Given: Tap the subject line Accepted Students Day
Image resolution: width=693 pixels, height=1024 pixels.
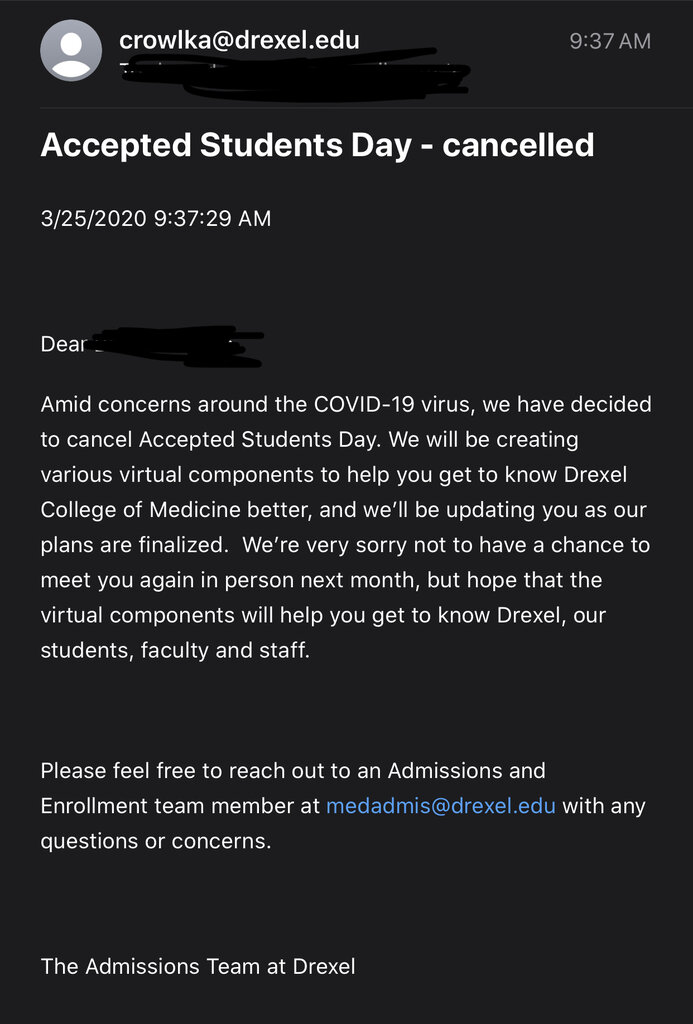Looking at the screenshot, I should [x=227, y=145].
